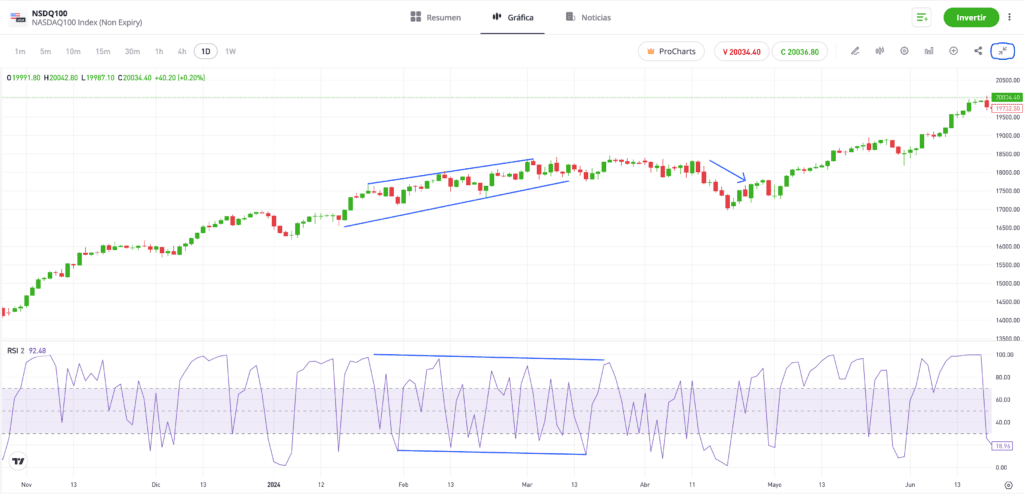Select the 1W timeframe

231,51
